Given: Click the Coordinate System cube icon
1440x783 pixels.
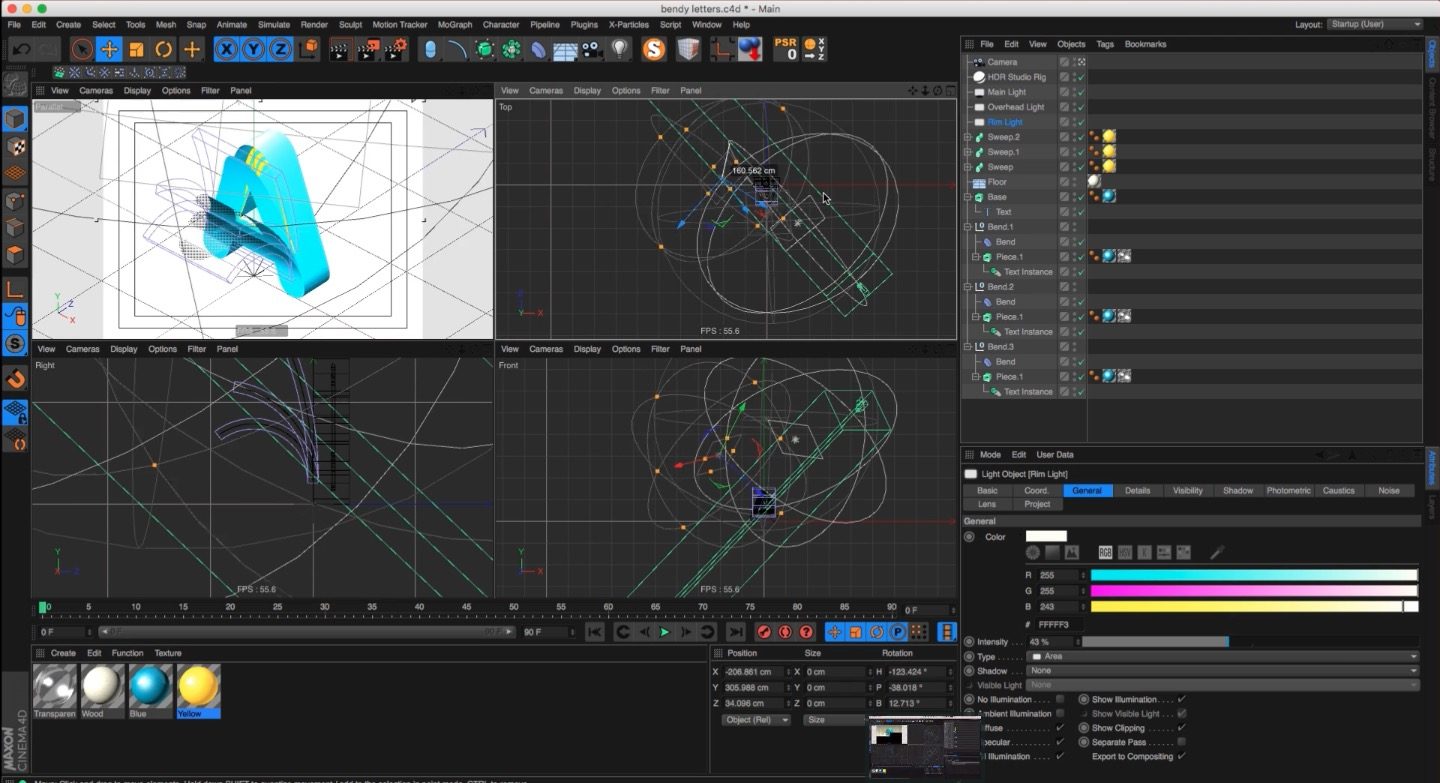Looking at the screenshot, I should click(x=309, y=49).
